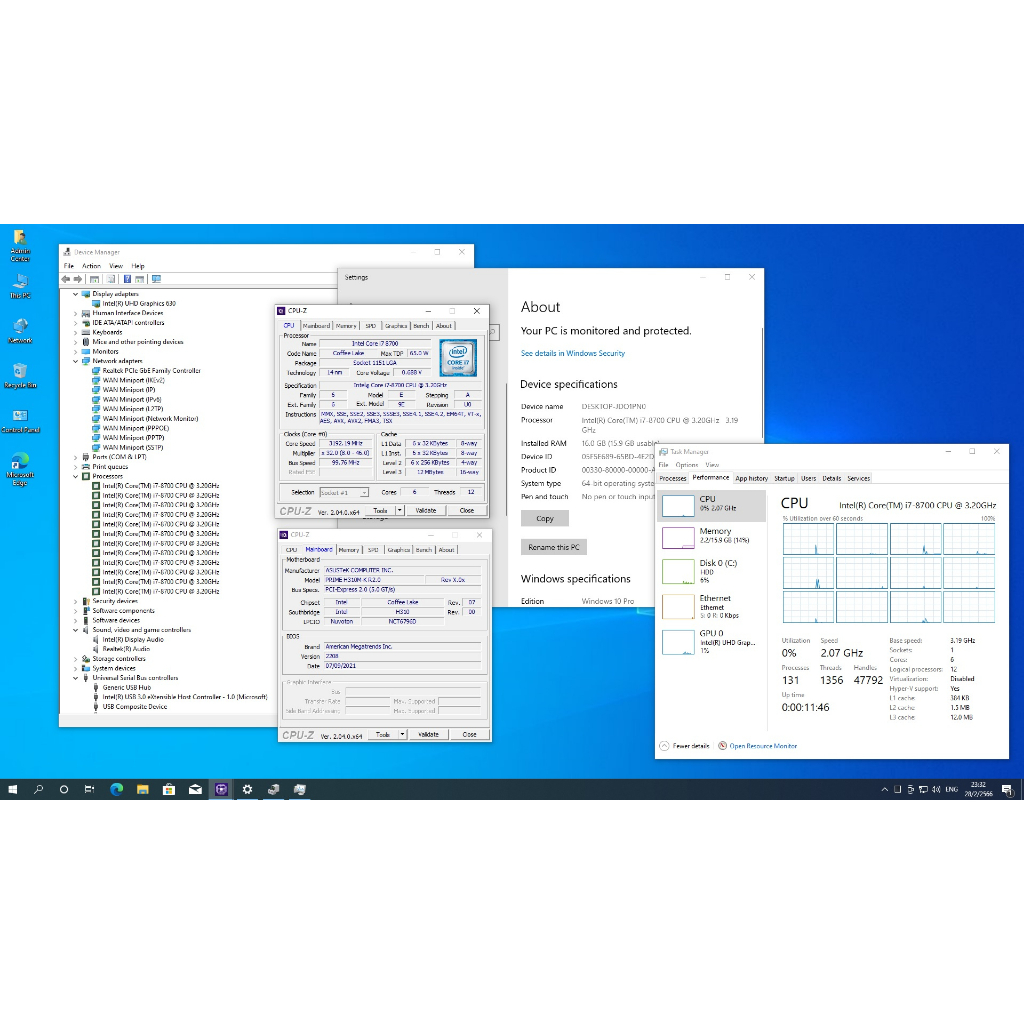Image resolution: width=1024 pixels, height=1024 pixels.
Task: Open the Startup tab in Task Manager
Action: pos(784,478)
